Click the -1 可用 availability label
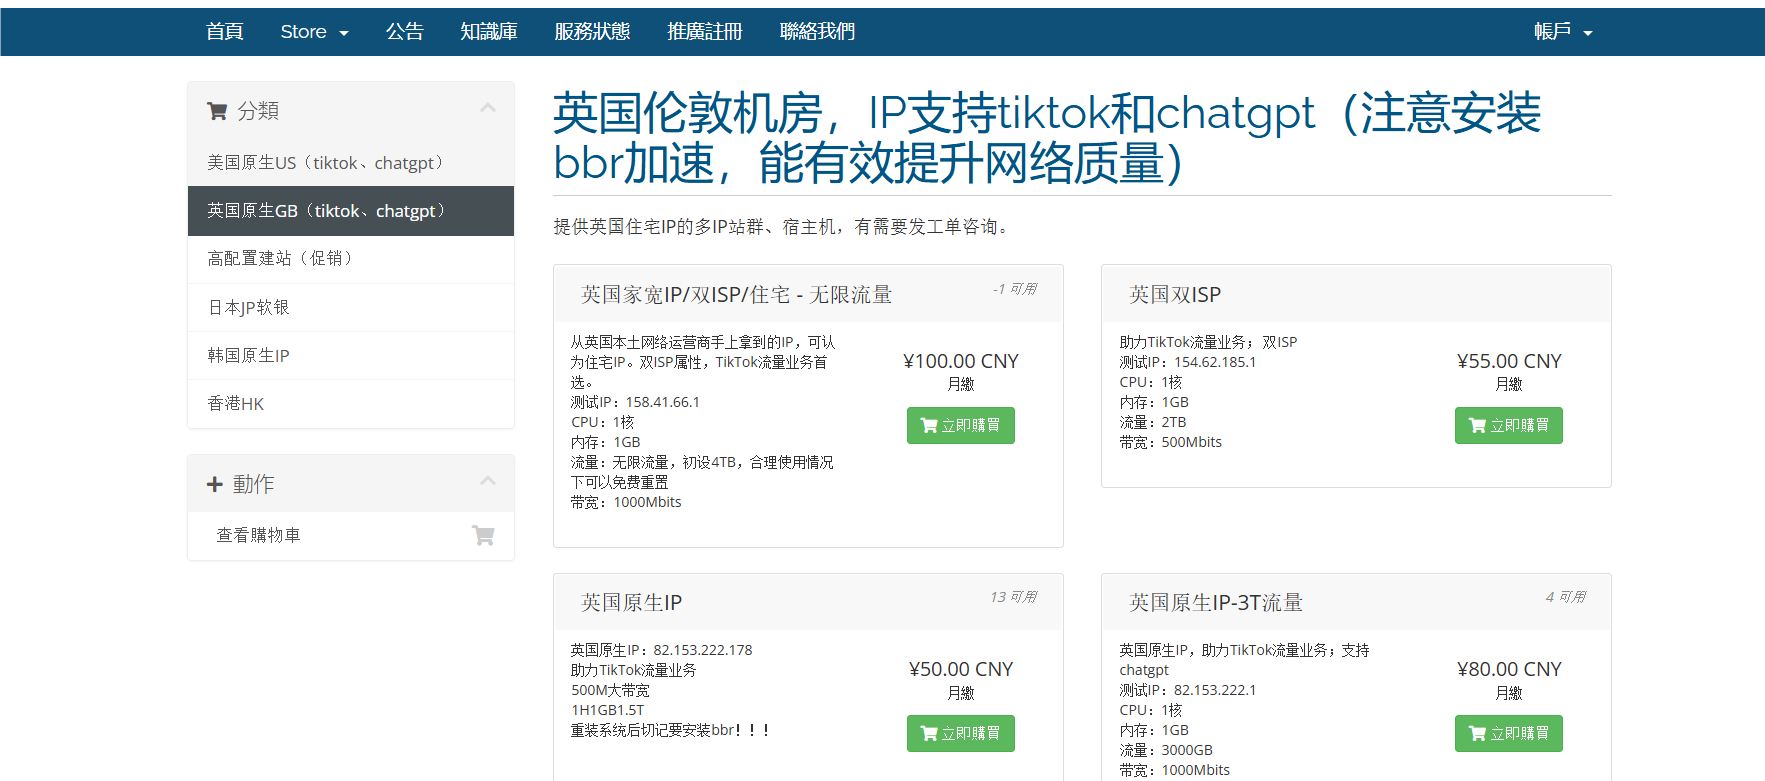The width and height of the screenshot is (1765, 781). pyautogui.click(x=1014, y=289)
